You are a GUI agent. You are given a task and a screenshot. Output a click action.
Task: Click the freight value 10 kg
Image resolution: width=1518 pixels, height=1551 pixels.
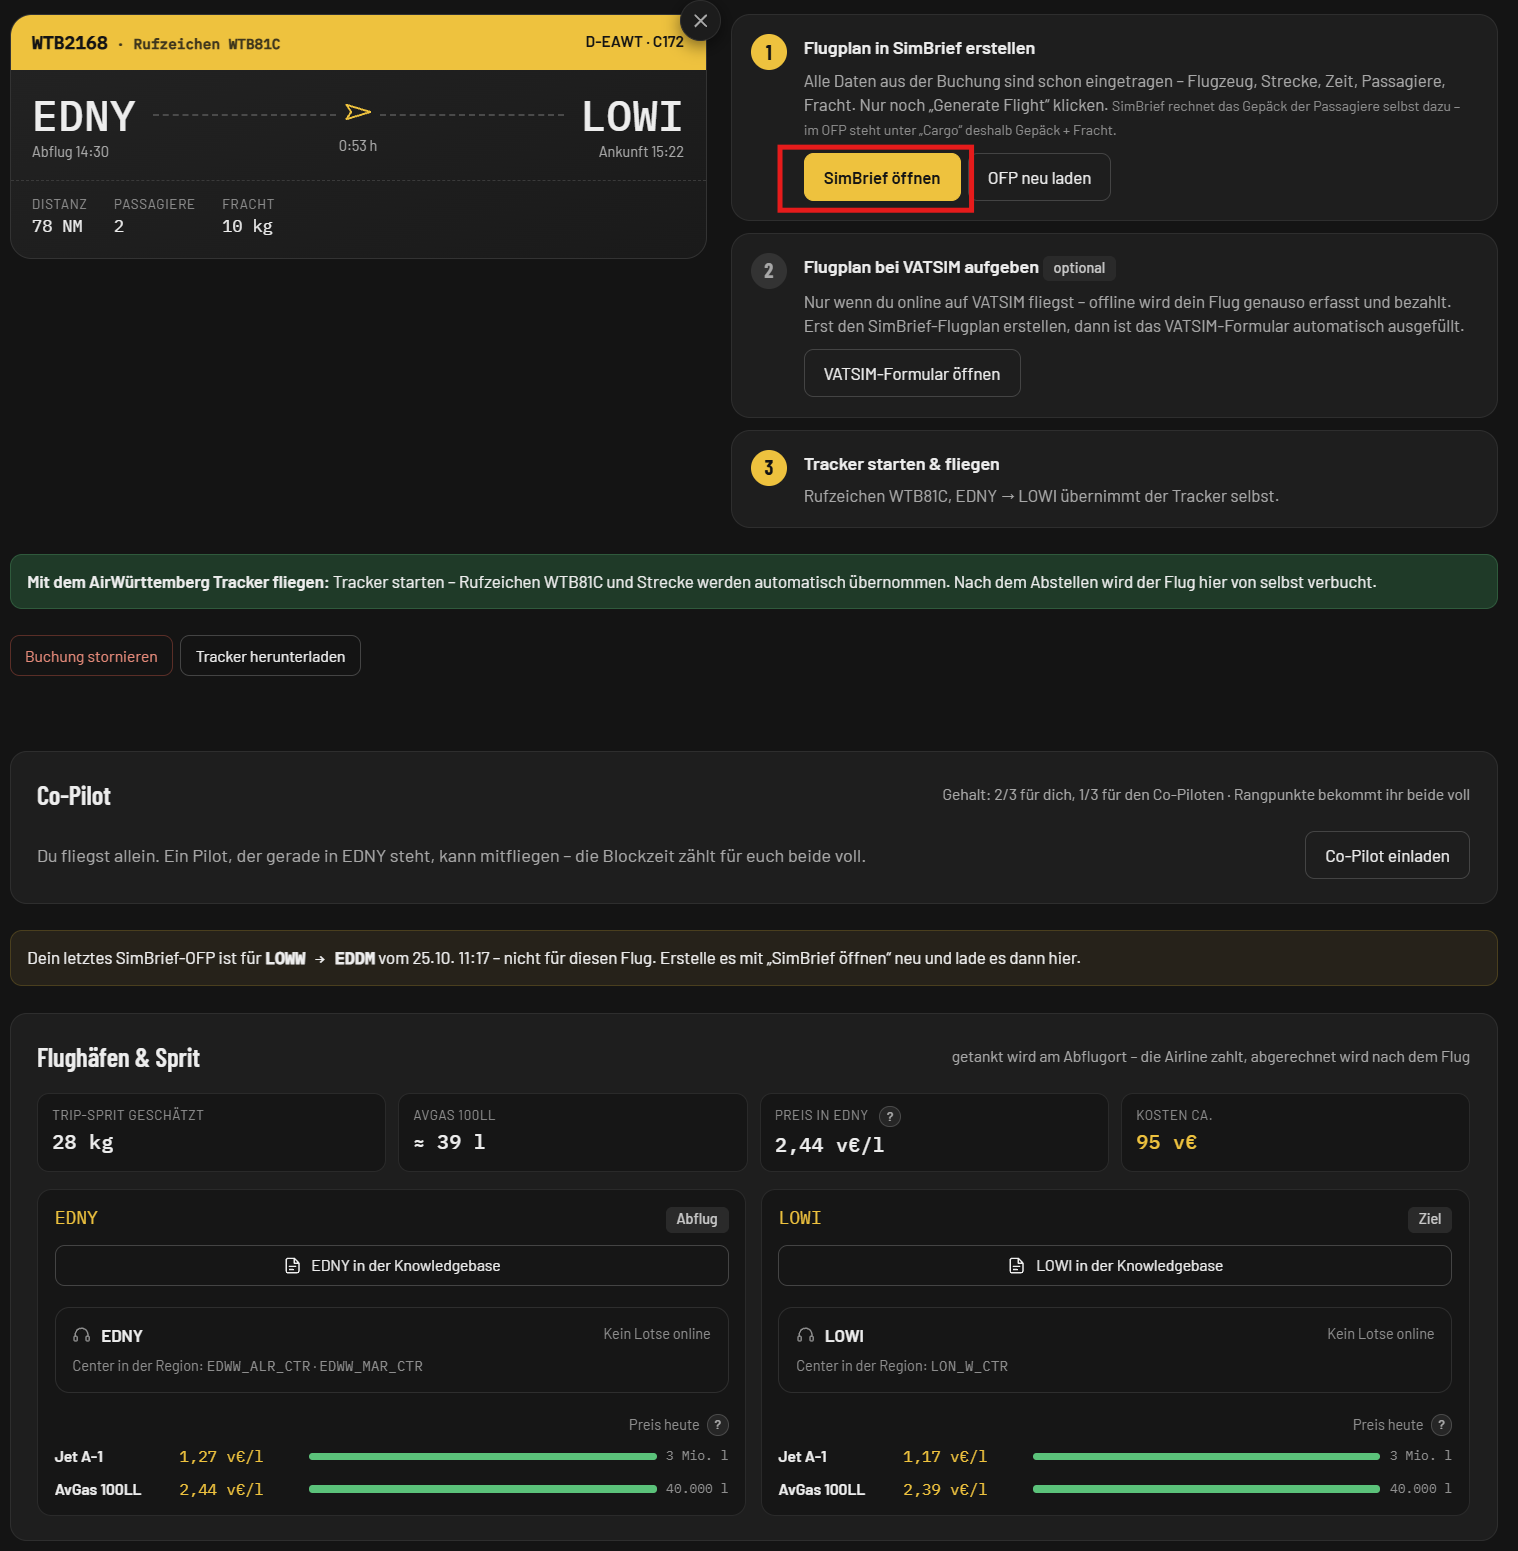(247, 227)
